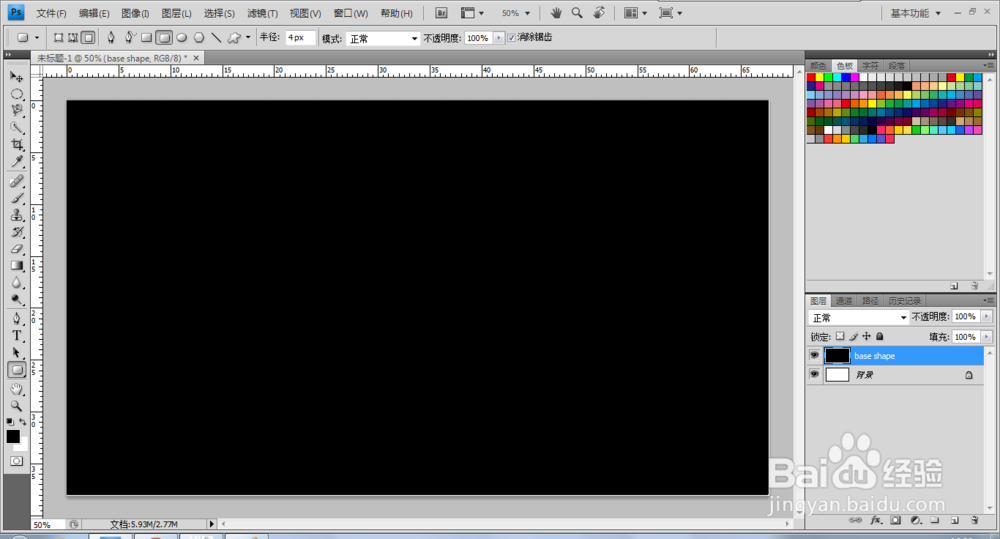Click the background color swatch
The image size is (1000, 539).
tap(24, 445)
